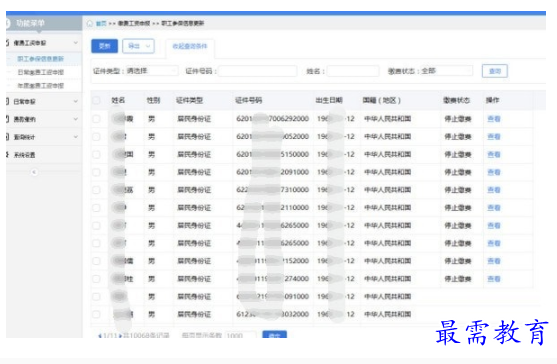Go to next page arrow in pagination
The image size is (557, 364).
coord(120,336)
